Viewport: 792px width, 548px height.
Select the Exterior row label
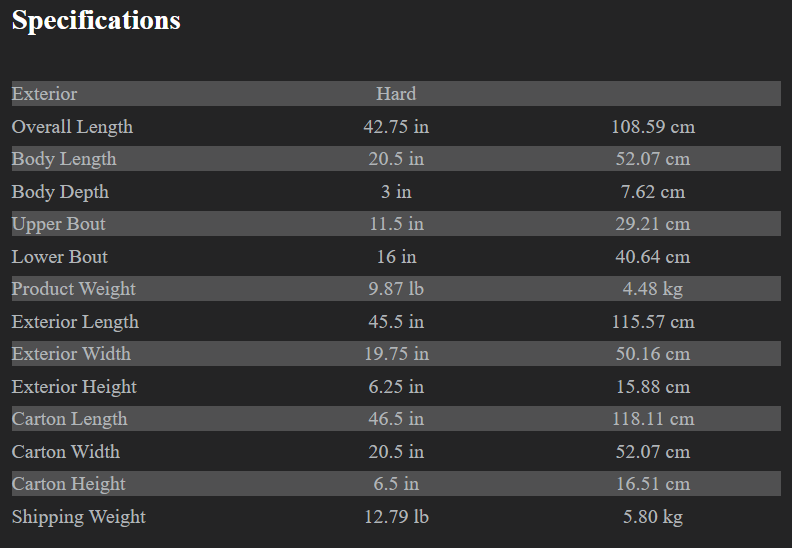[44, 94]
